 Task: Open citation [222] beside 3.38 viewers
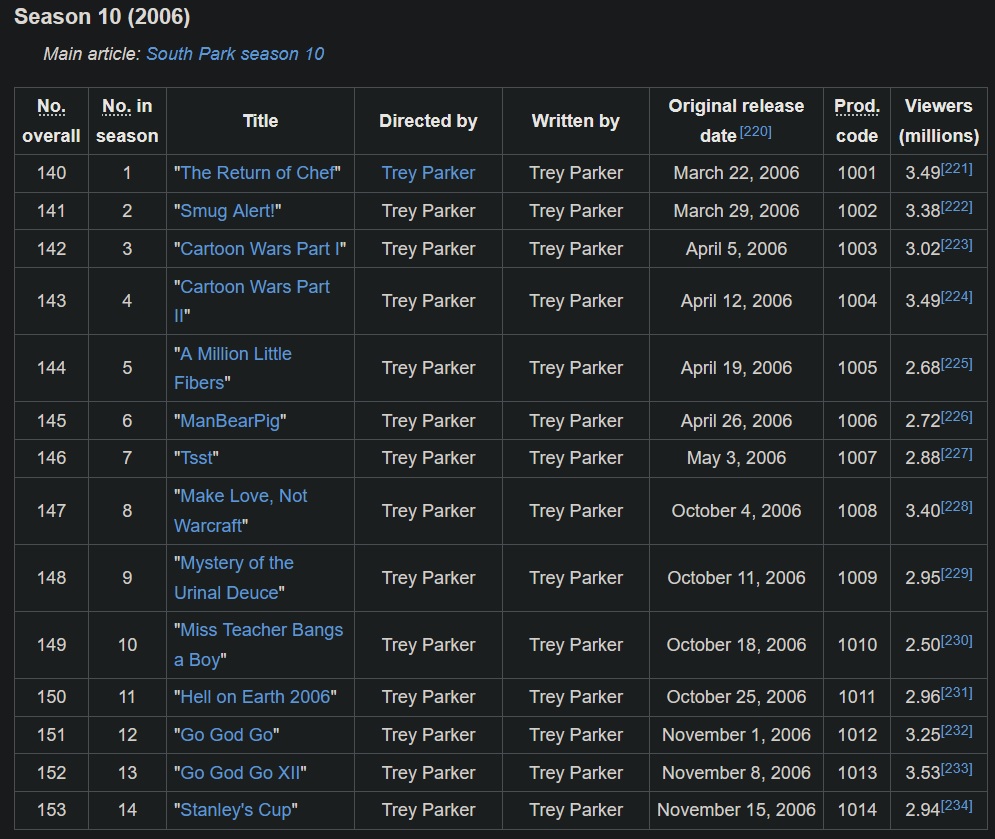pyautogui.click(x=957, y=206)
